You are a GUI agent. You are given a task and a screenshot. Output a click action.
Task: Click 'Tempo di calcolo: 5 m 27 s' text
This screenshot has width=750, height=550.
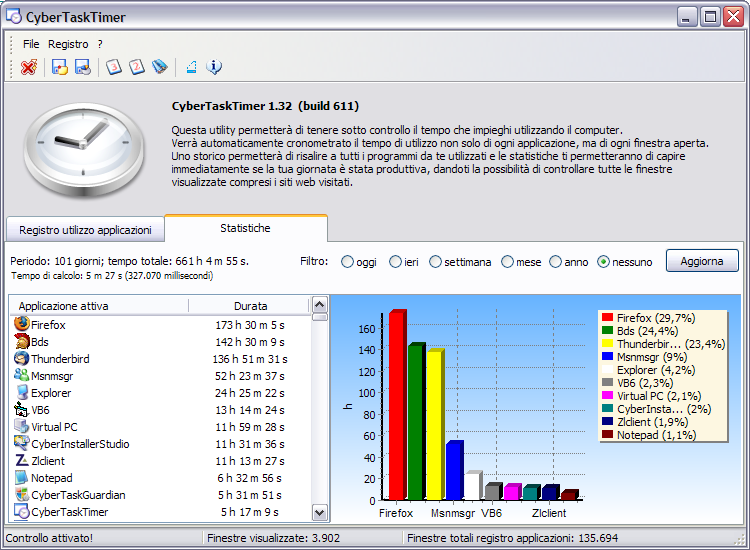coord(66,276)
